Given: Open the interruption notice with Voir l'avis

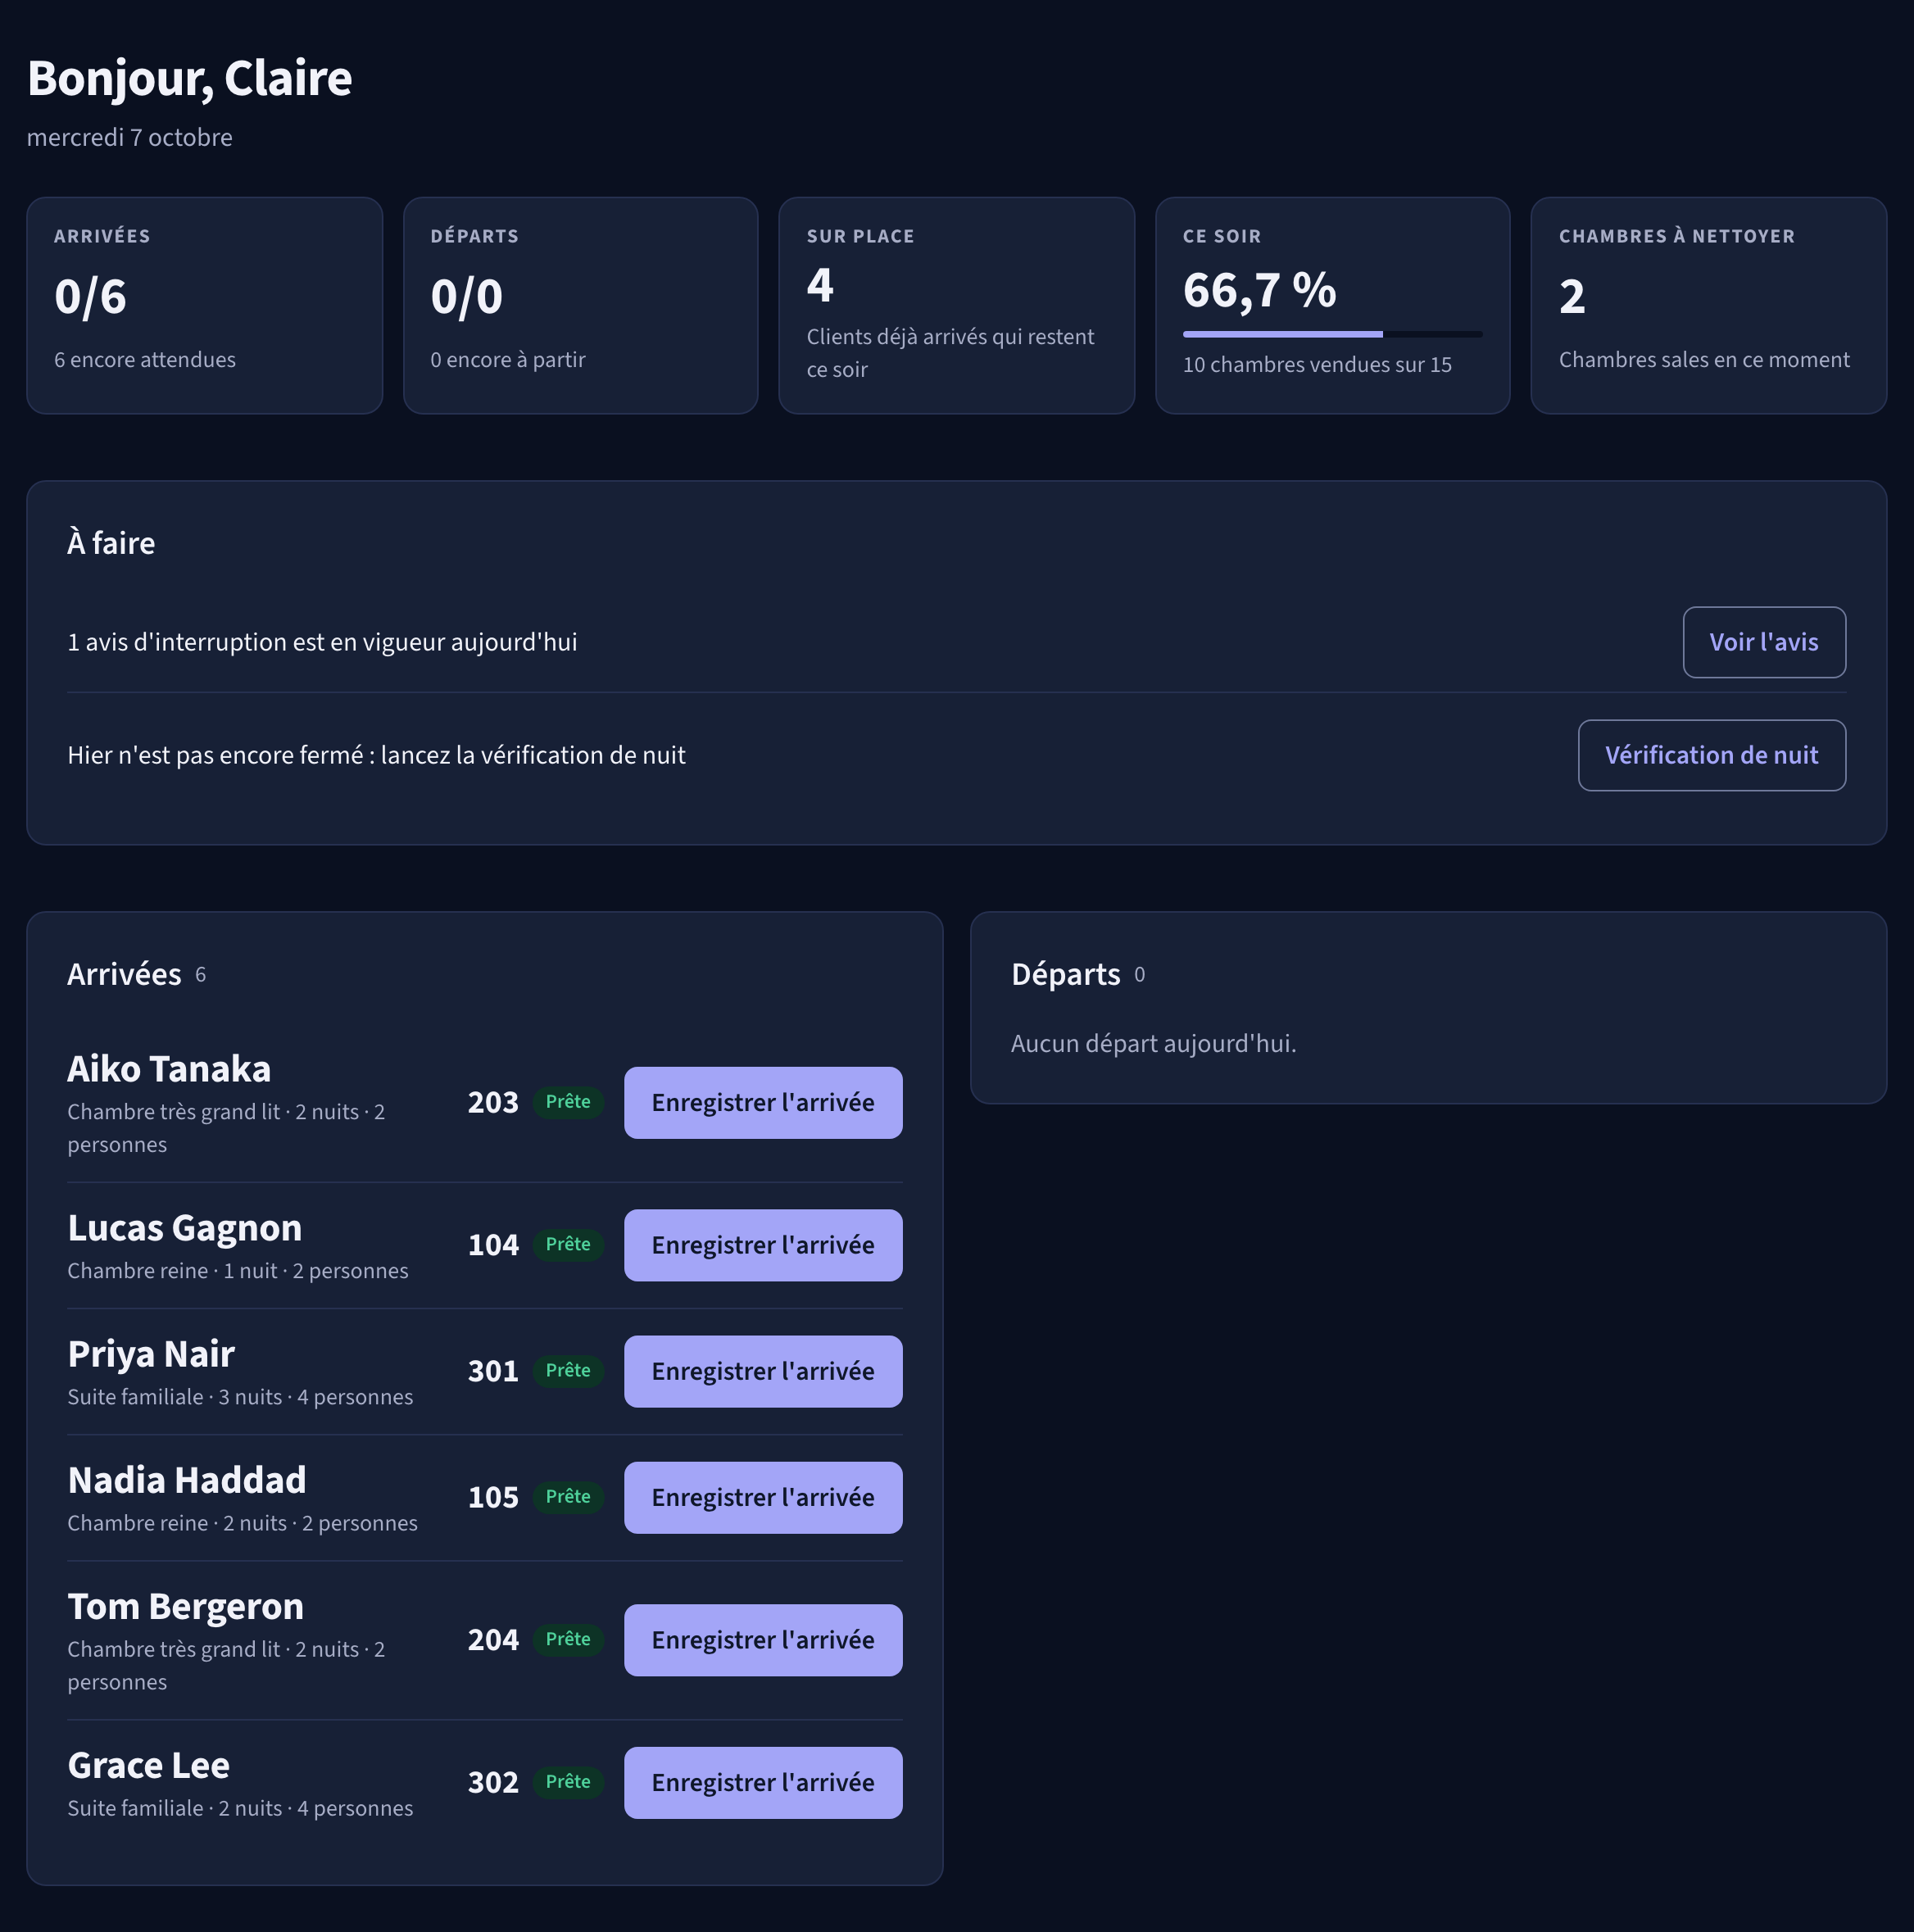Looking at the screenshot, I should [x=1764, y=642].
